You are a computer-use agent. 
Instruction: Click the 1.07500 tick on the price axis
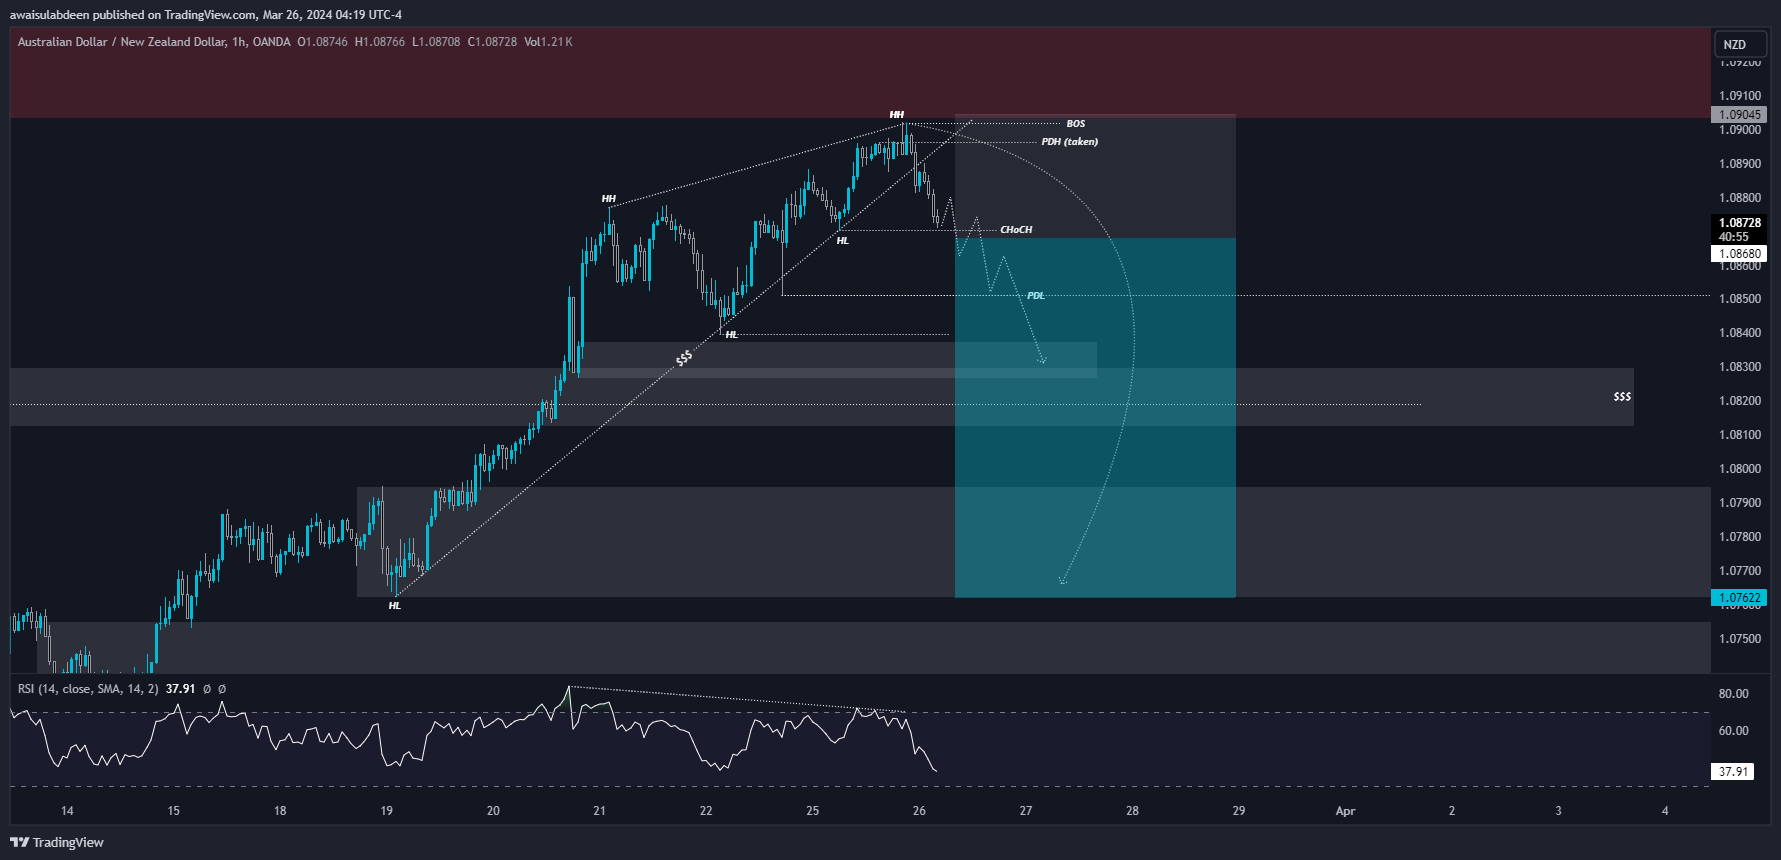pos(1740,639)
